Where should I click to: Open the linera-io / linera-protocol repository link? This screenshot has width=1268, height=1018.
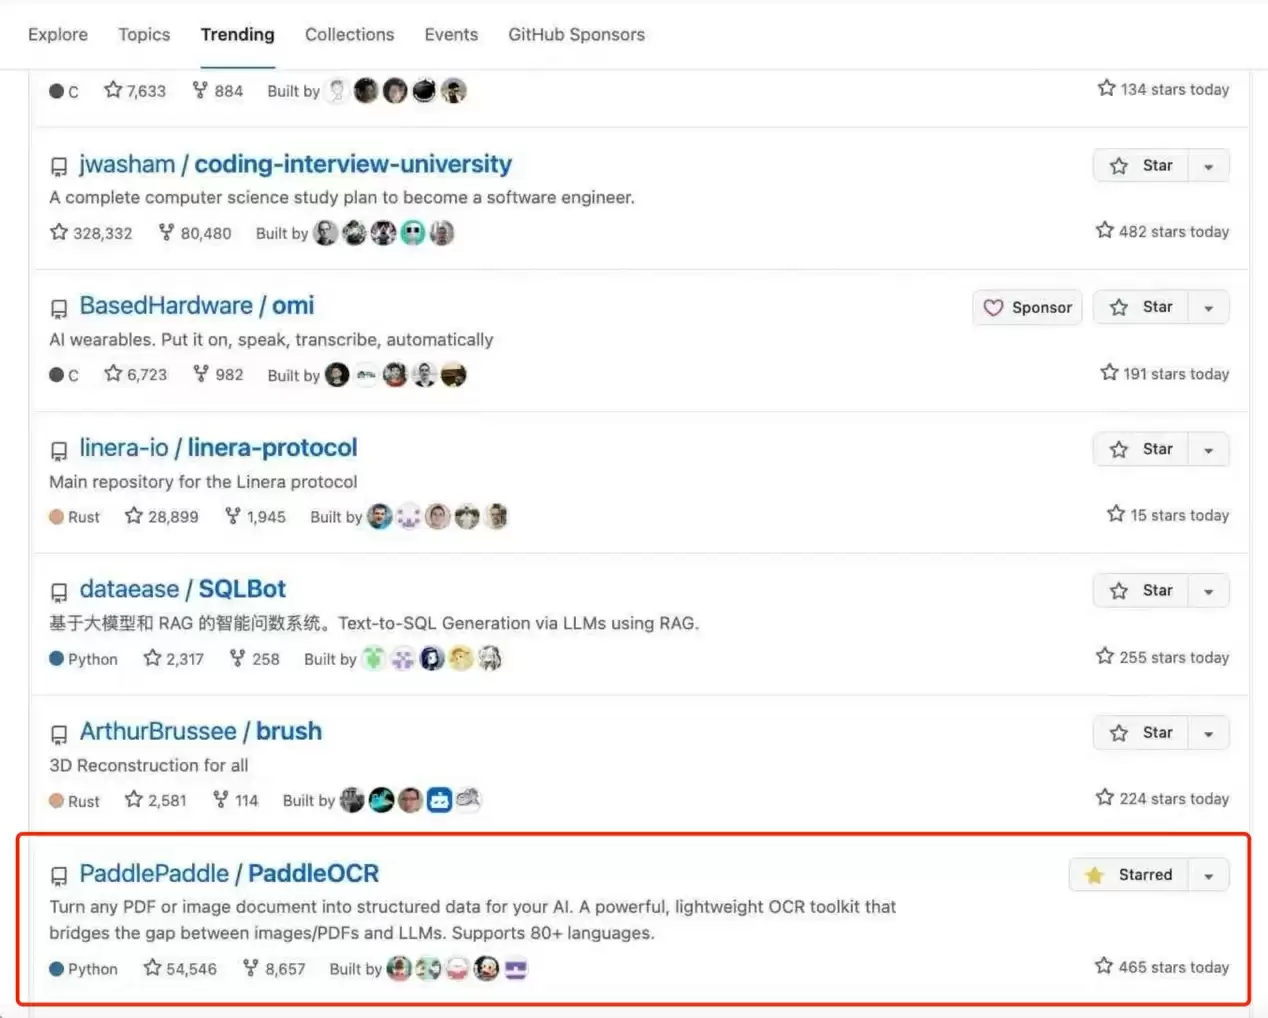(218, 448)
